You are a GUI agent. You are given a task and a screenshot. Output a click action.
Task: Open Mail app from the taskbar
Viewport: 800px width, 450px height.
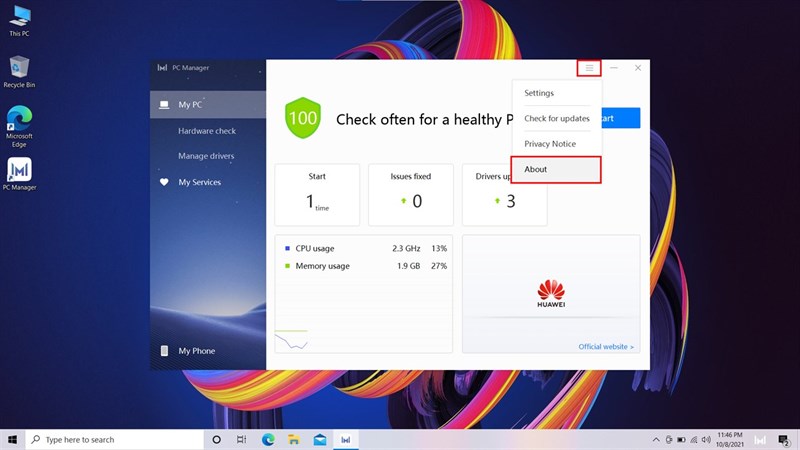pyautogui.click(x=320, y=439)
